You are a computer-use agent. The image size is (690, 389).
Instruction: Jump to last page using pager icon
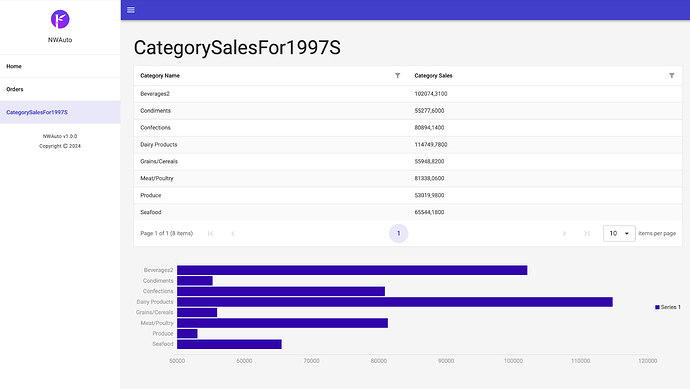click(x=587, y=233)
